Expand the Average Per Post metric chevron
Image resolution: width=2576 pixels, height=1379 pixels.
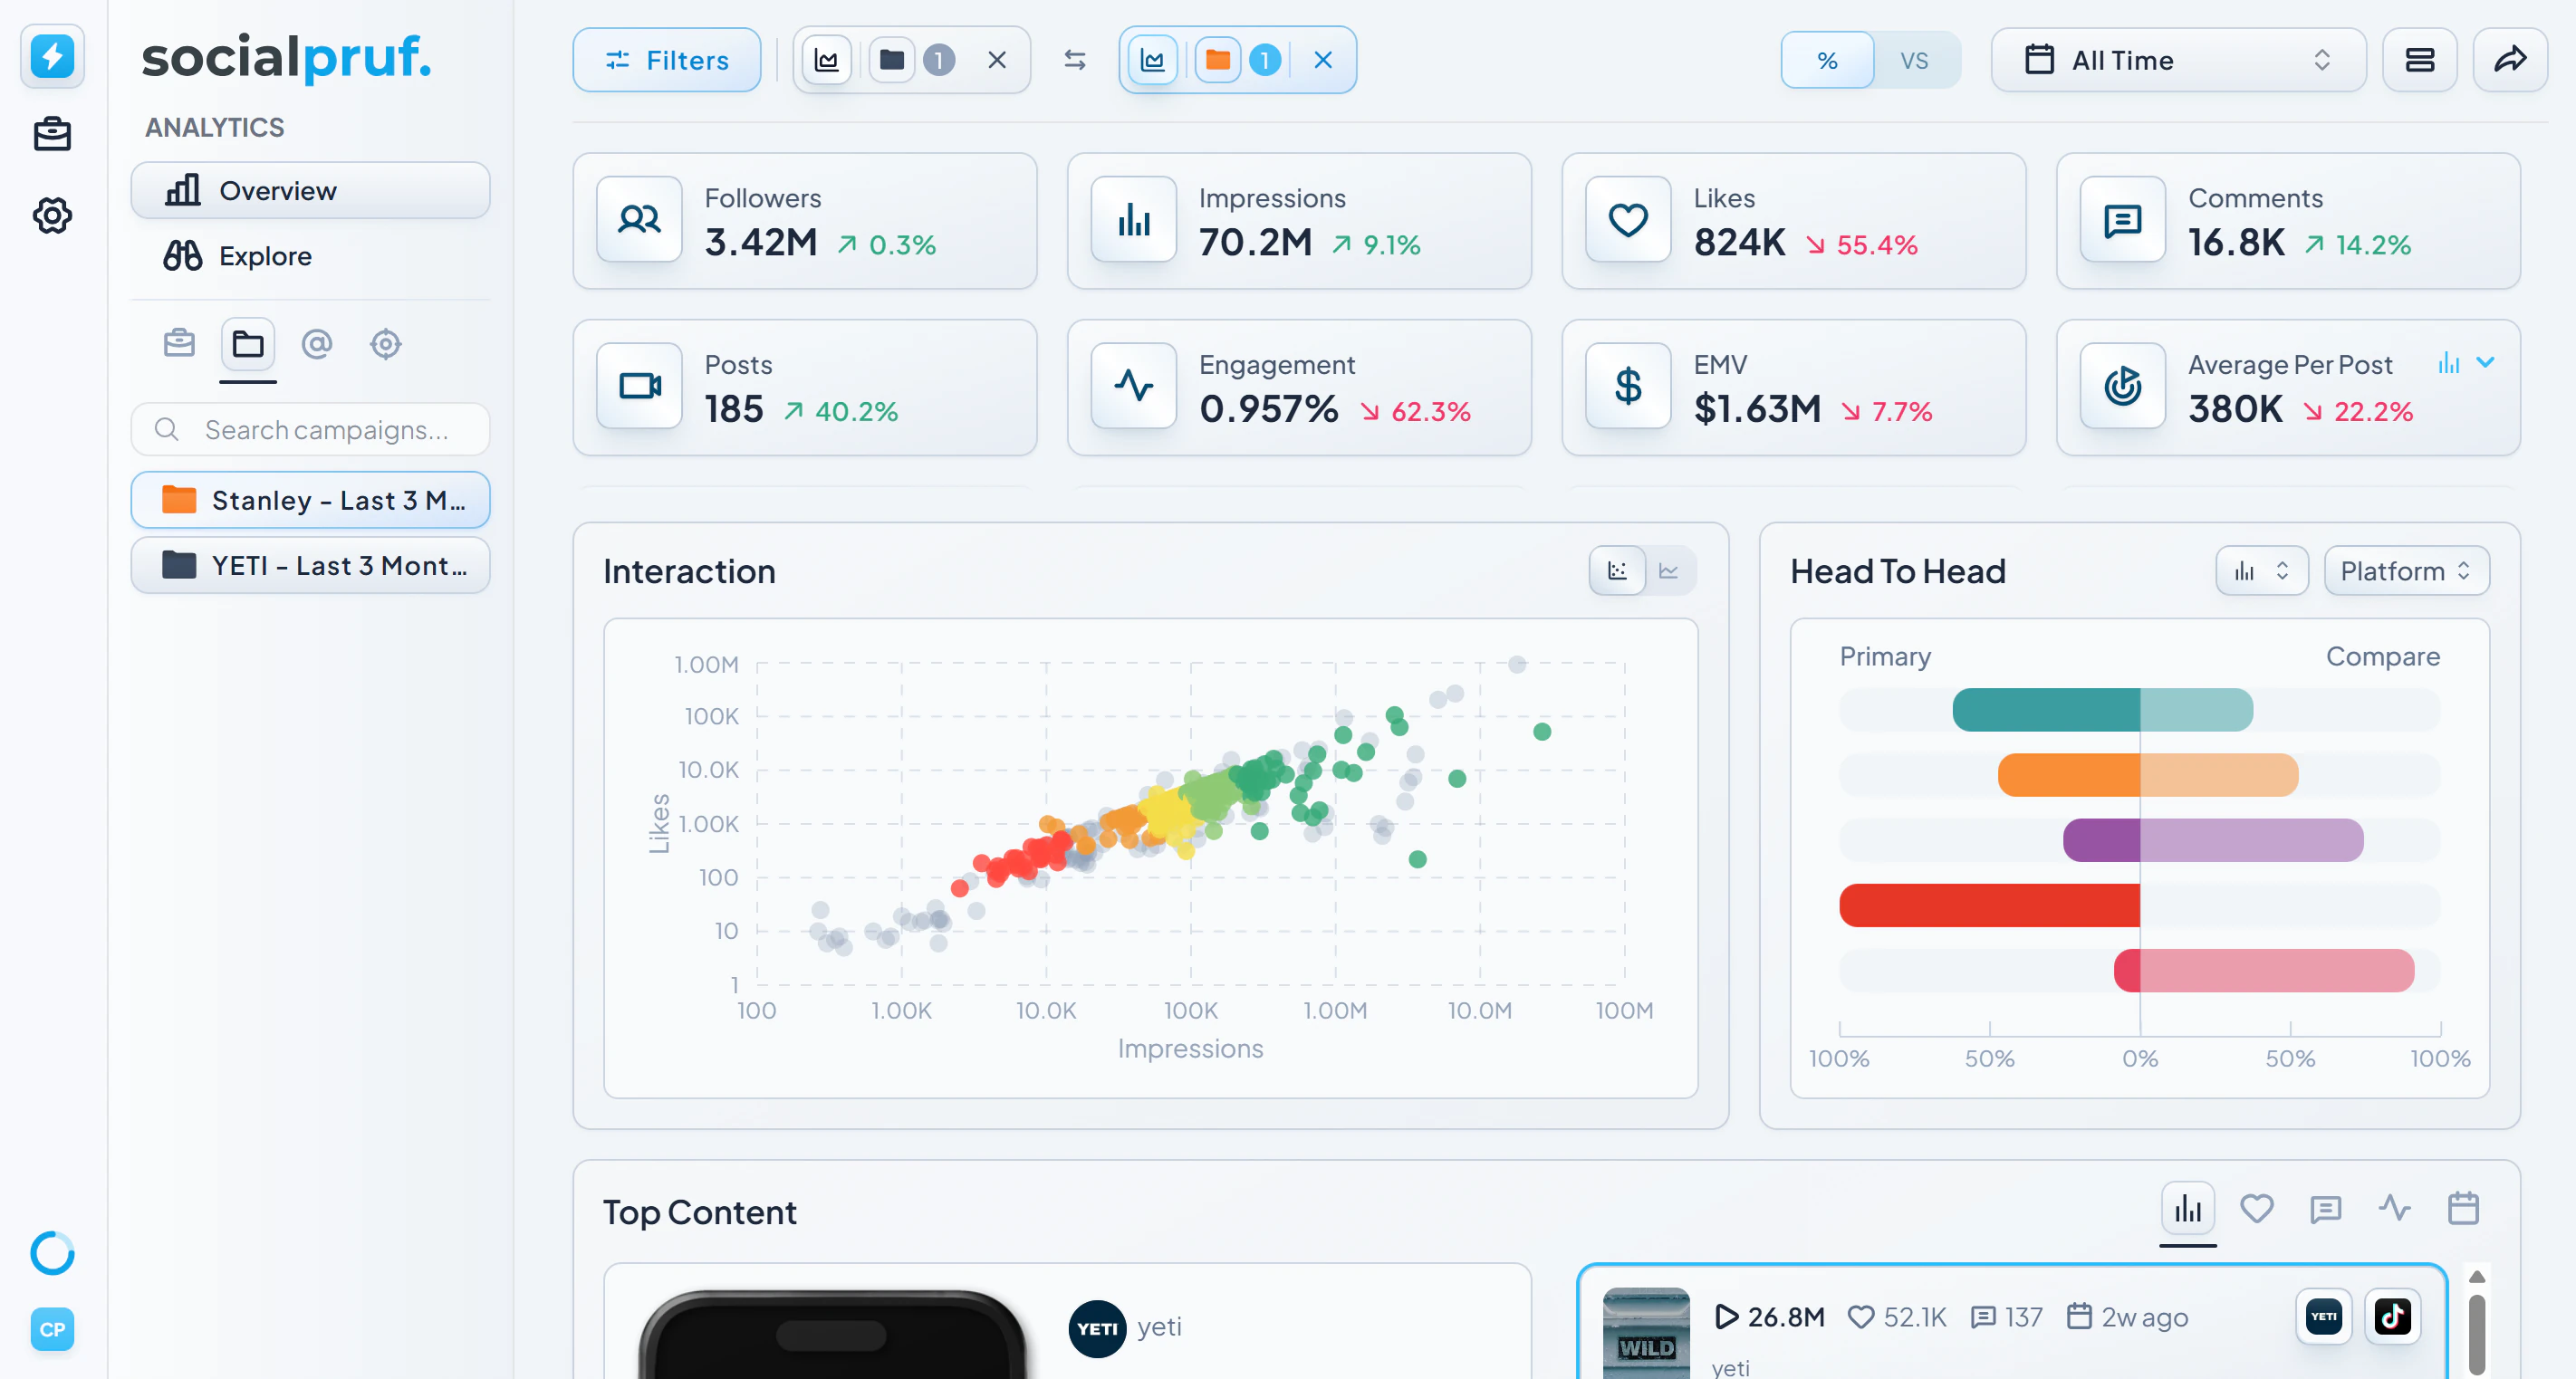click(2486, 363)
